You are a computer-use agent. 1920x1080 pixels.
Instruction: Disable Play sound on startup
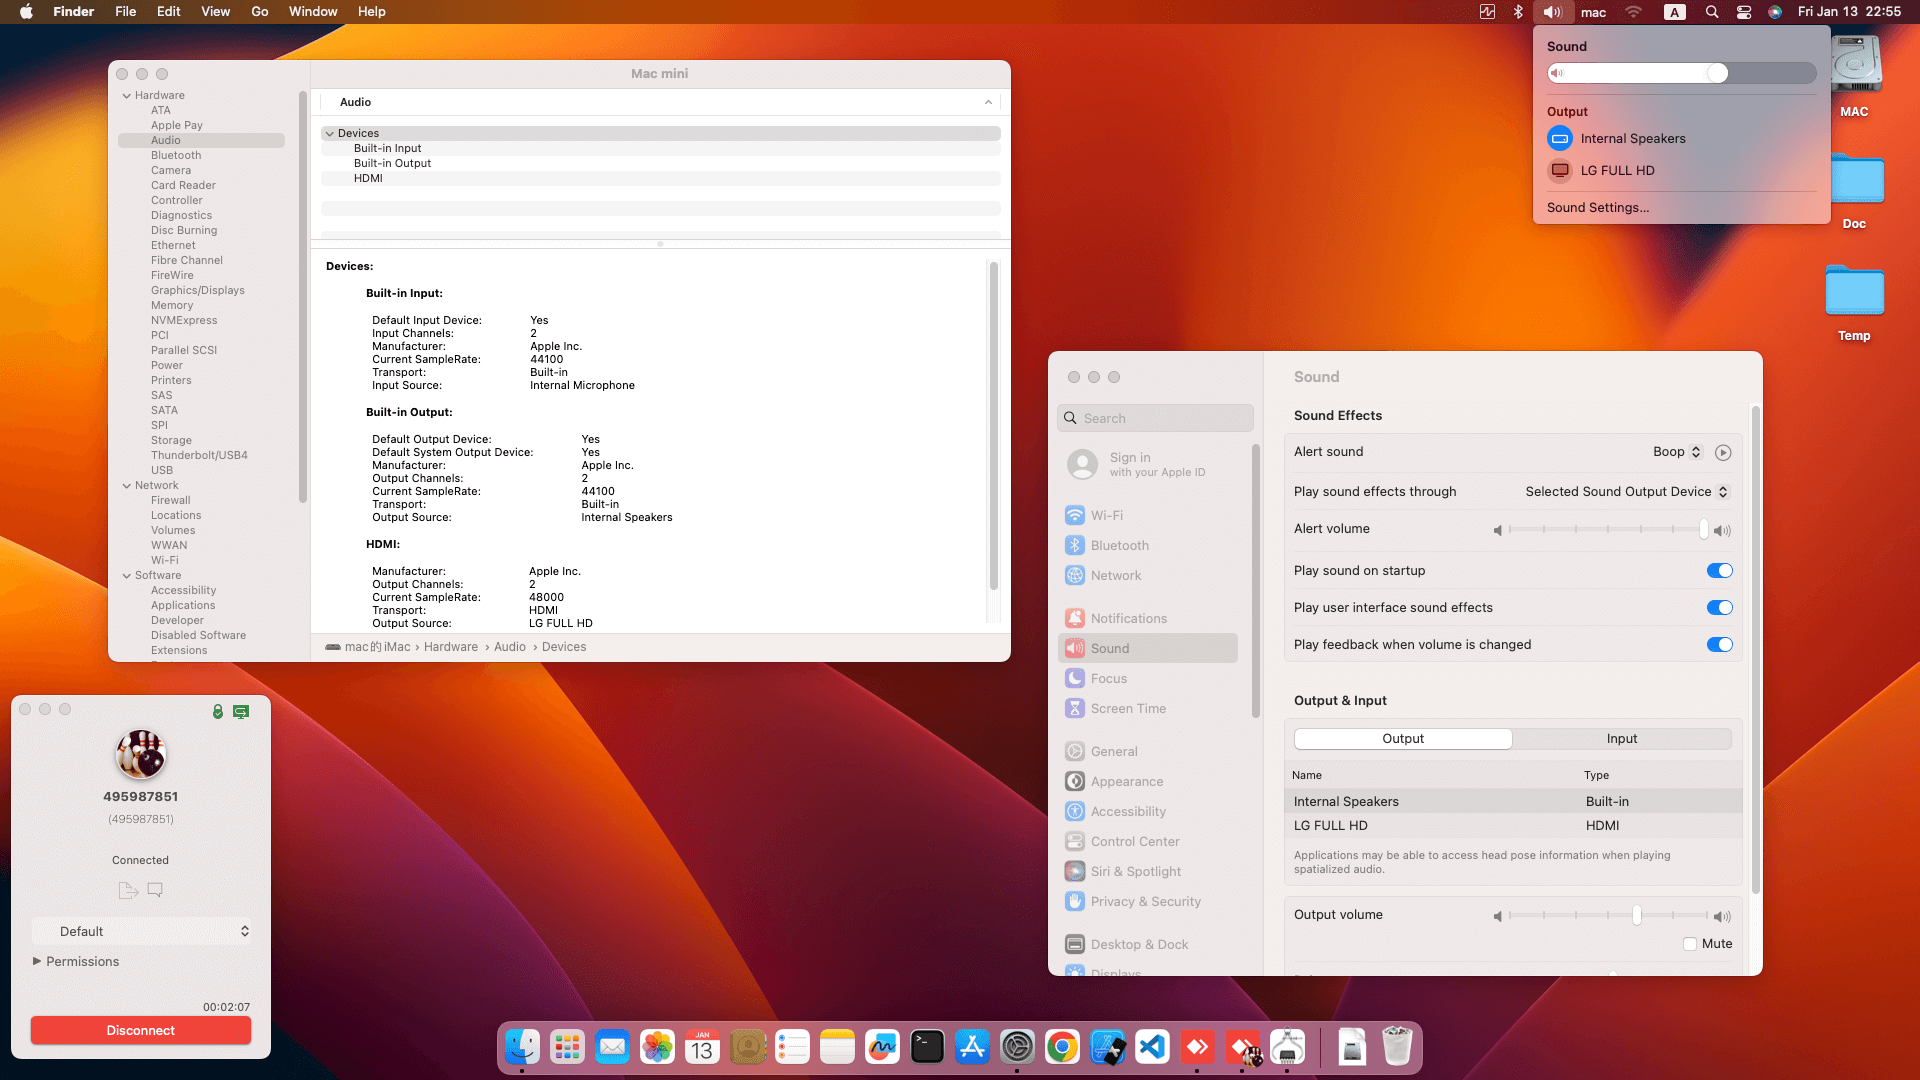coord(1719,571)
